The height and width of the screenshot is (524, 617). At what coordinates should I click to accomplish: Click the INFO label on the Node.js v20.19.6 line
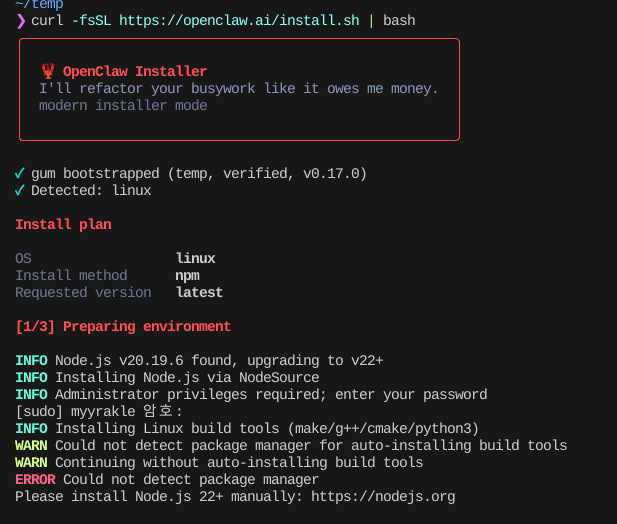coord(31,360)
